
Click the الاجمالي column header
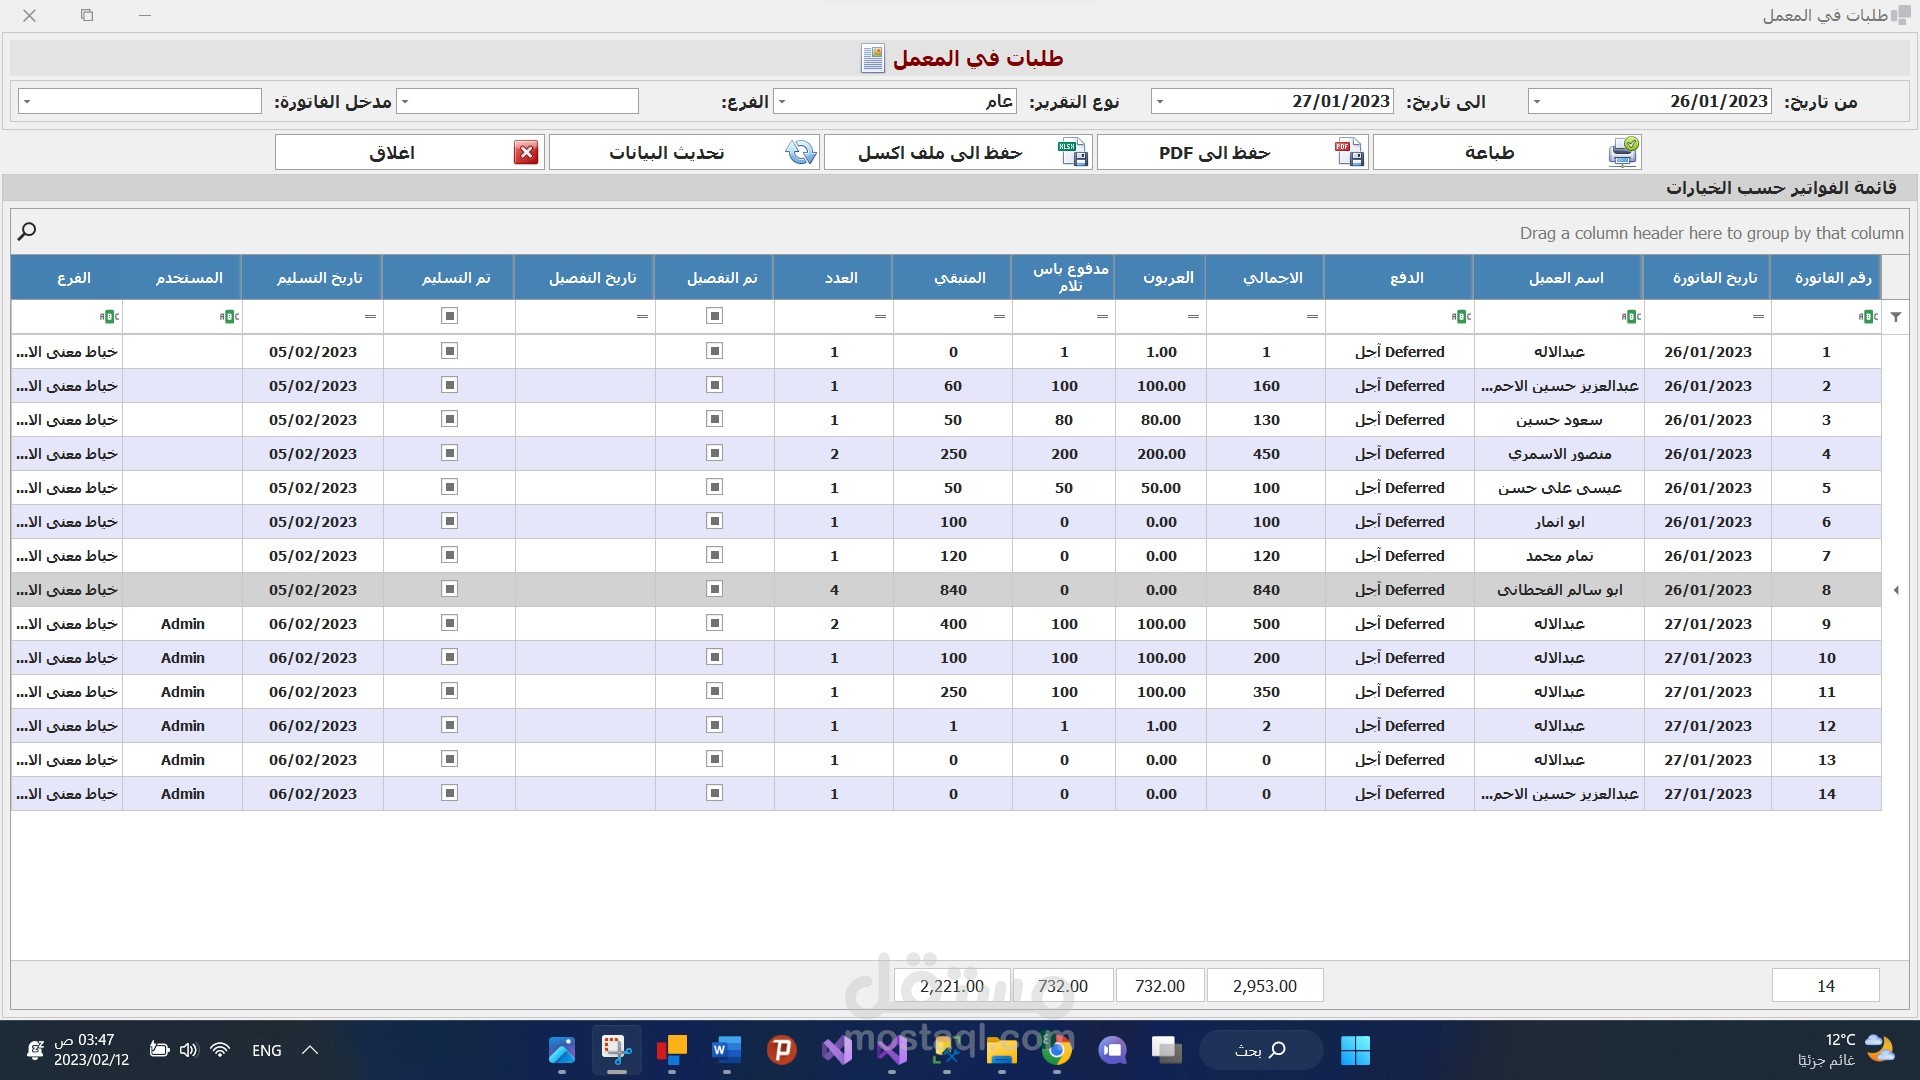(x=1272, y=278)
